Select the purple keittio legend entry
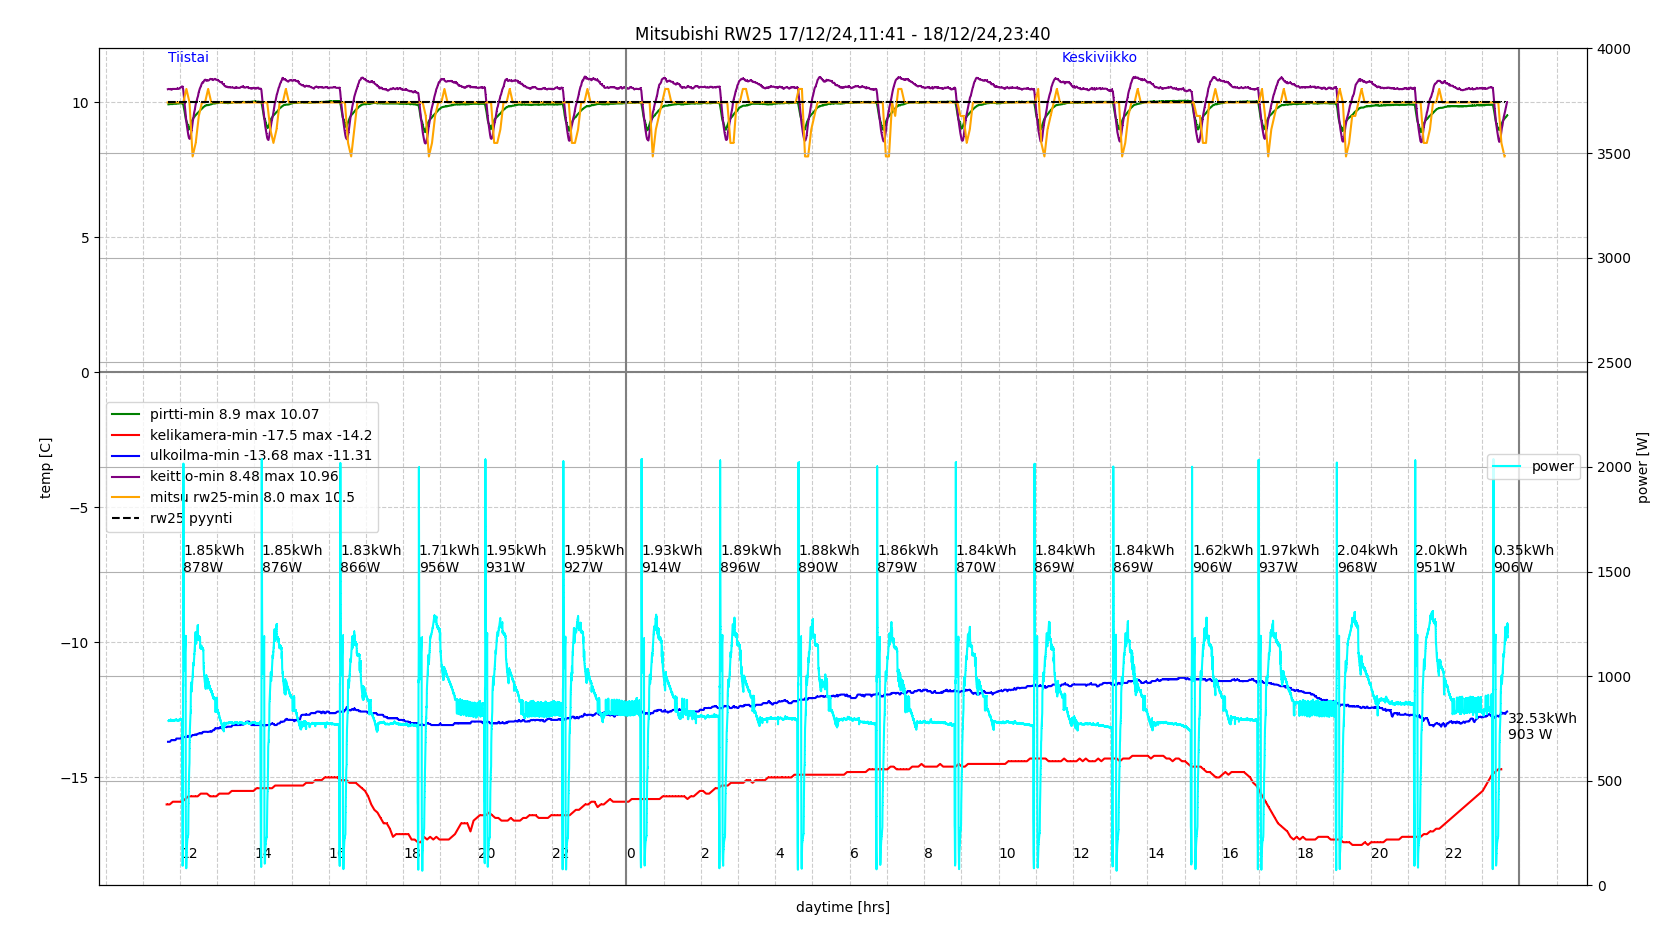1673x949 pixels. [243, 477]
